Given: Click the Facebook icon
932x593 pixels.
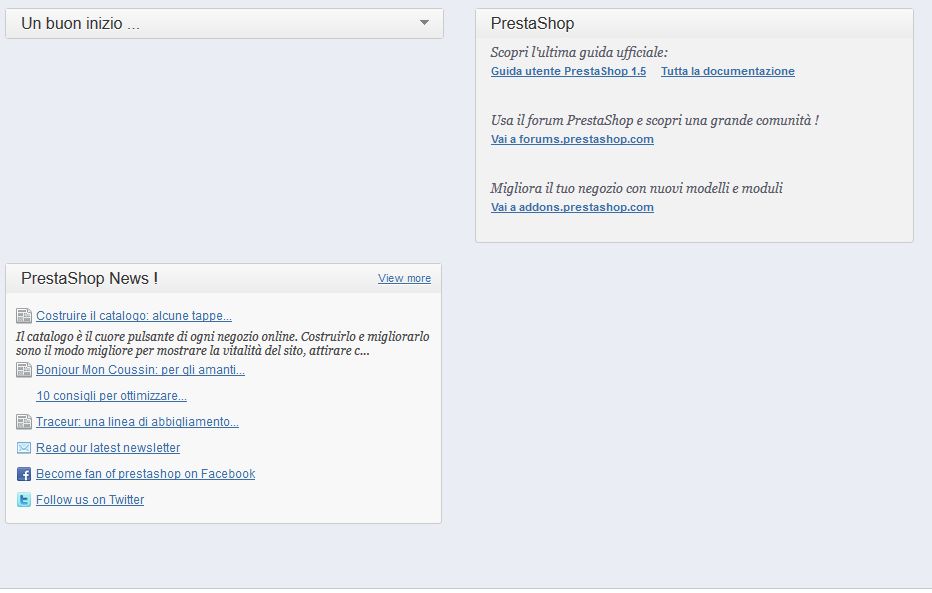Looking at the screenshot, I should pos(24,474).
